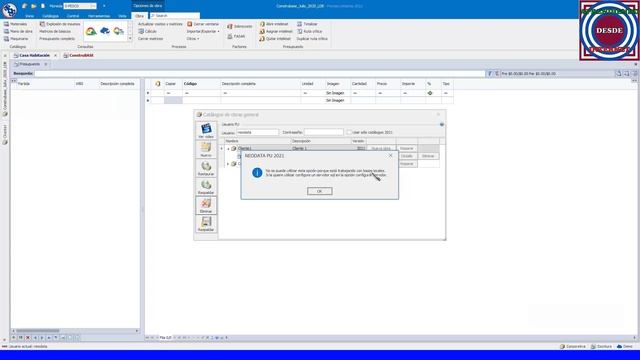Click the left panel horizontal scrollbar
640x360 pixels.
pyautogui.click(x=75, y=331)
